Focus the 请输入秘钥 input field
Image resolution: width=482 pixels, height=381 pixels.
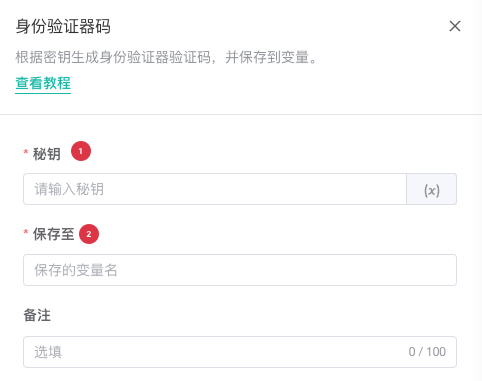point(215,189)
